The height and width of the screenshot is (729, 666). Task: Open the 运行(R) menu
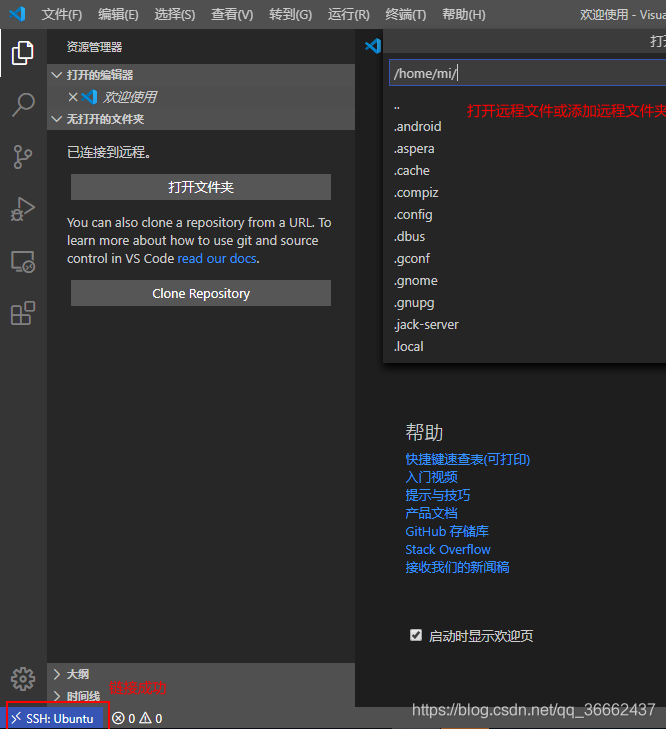[x=349, y=14]
